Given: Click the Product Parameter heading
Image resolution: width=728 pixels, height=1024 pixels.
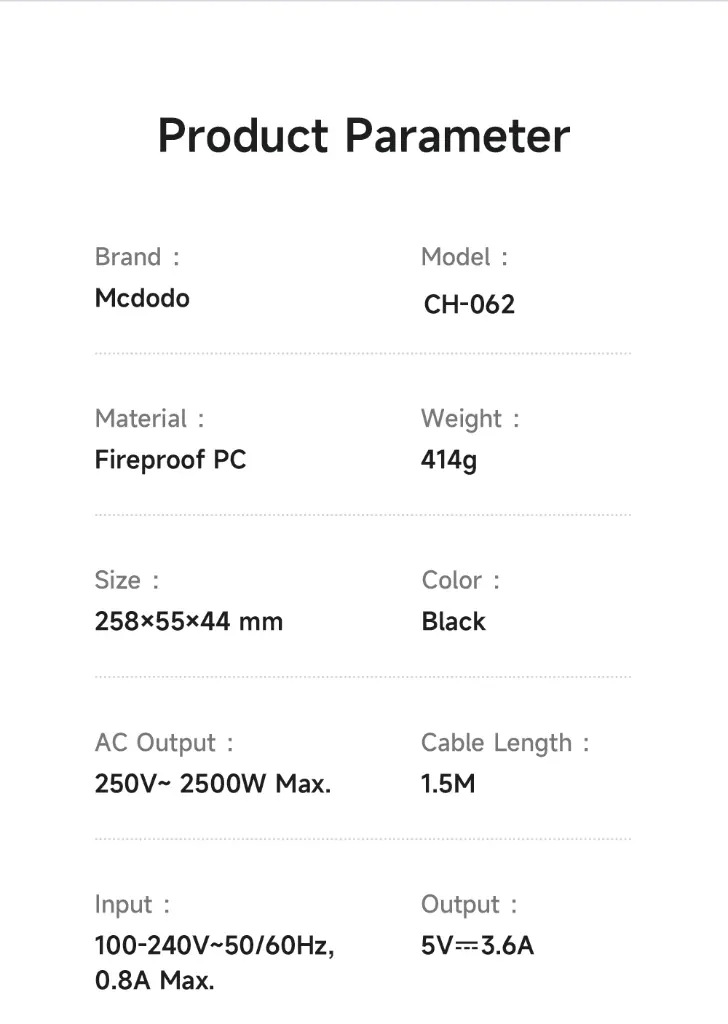Looking at the screenshot, I should [x=364, y=136].
